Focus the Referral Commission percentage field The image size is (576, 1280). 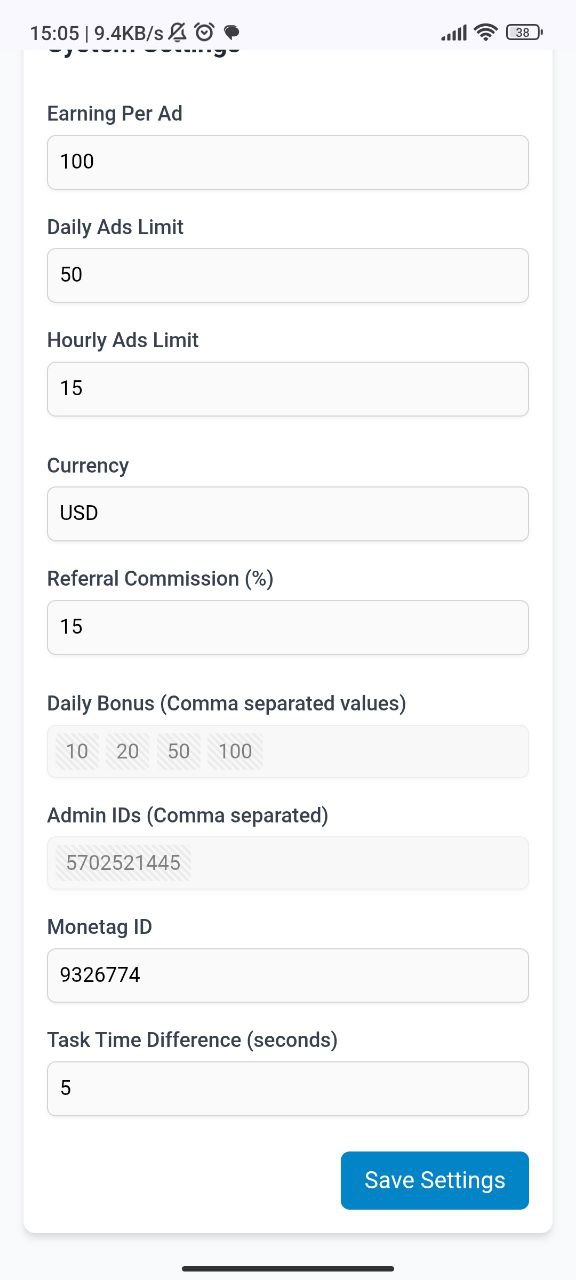point(288,627)
